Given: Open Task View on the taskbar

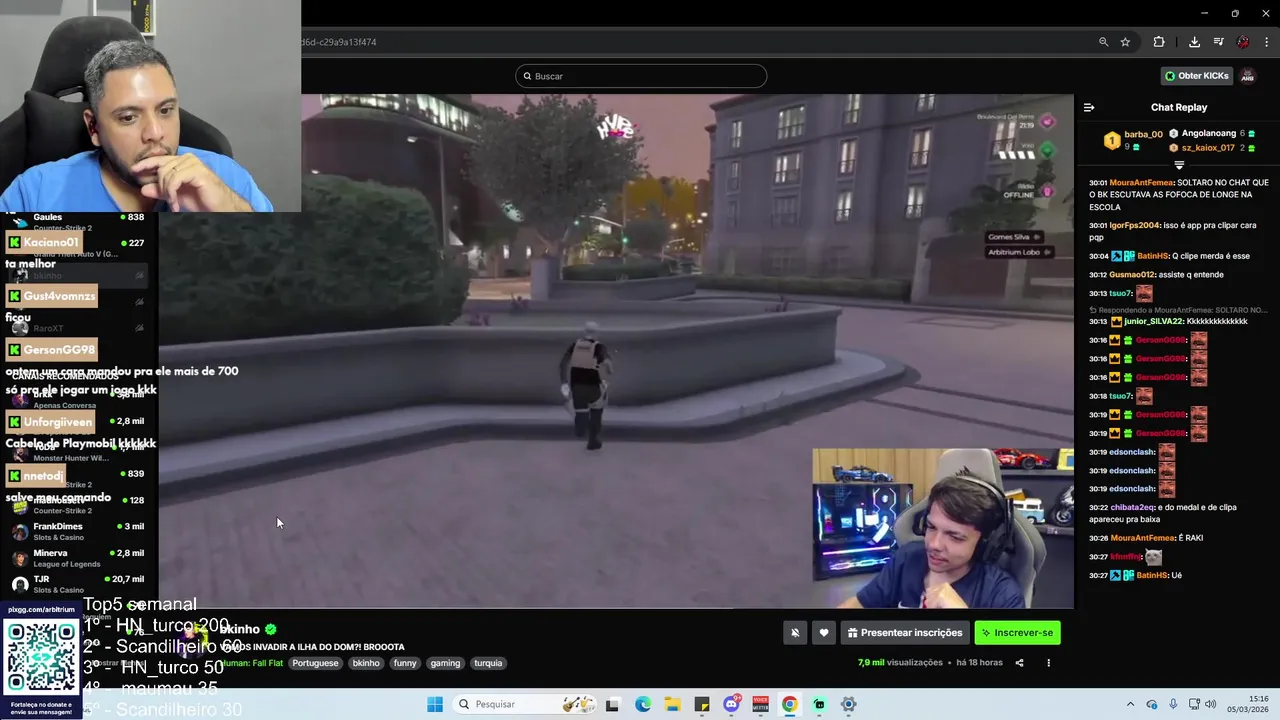Looking at the screenshot, I should [613, 704].
